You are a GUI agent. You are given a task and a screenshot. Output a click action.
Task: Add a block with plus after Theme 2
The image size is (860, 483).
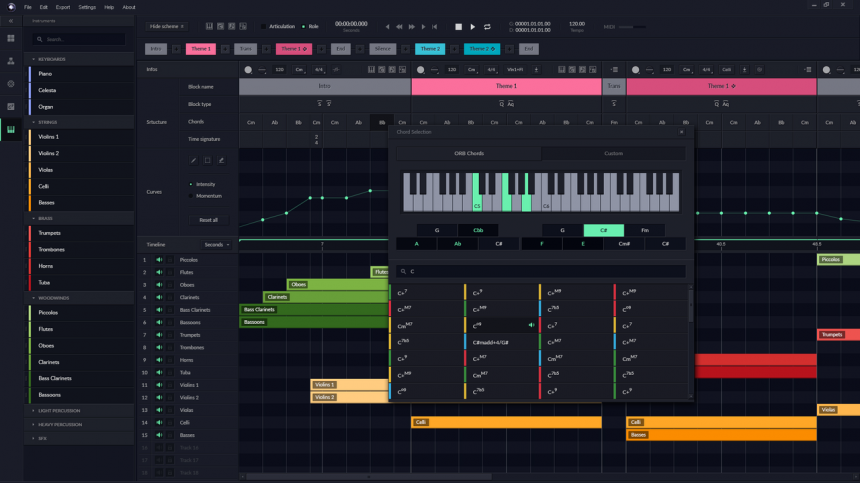pyautogui.click(x=455, y=49)
